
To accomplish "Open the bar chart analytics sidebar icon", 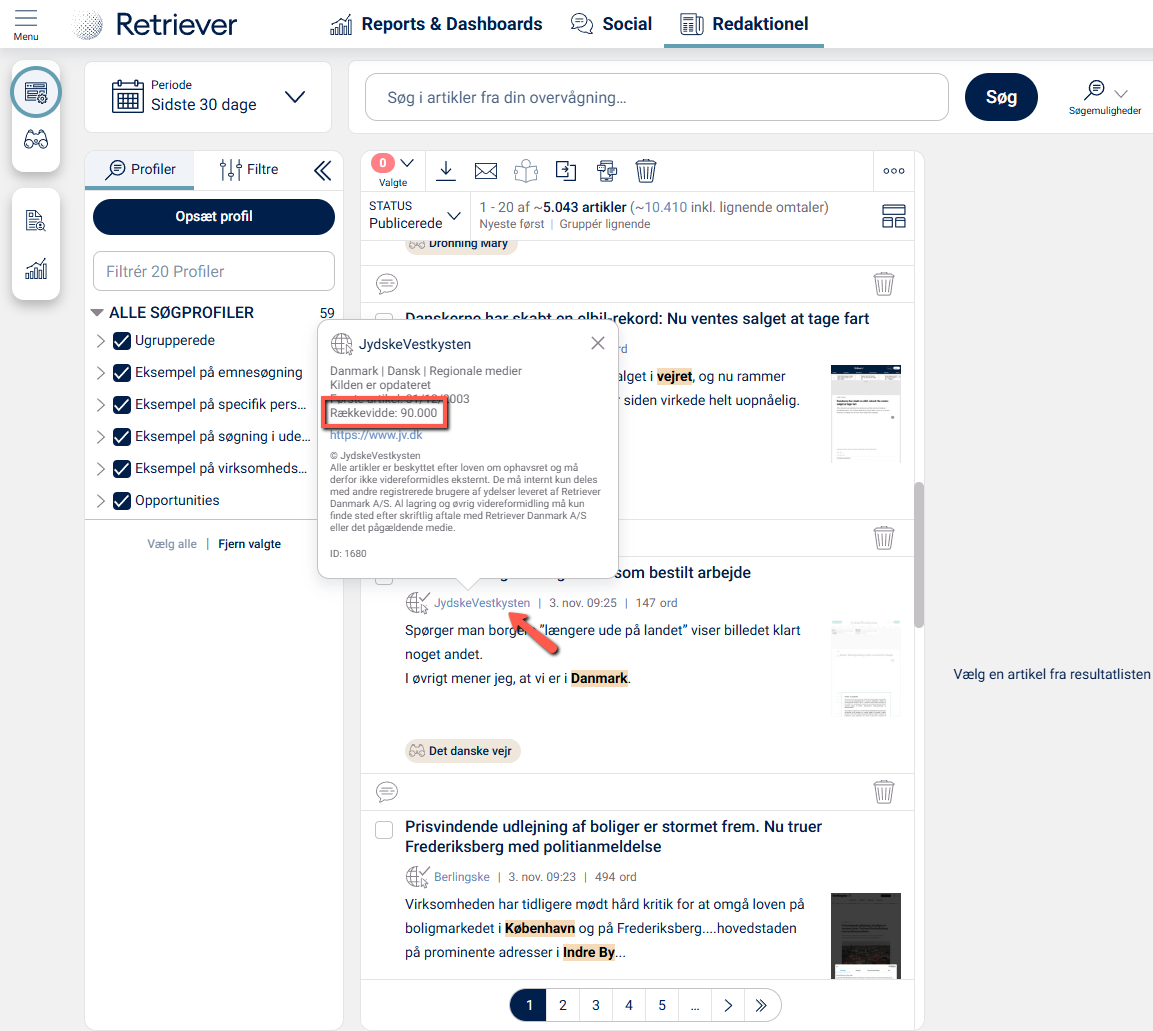I will 35,269.
